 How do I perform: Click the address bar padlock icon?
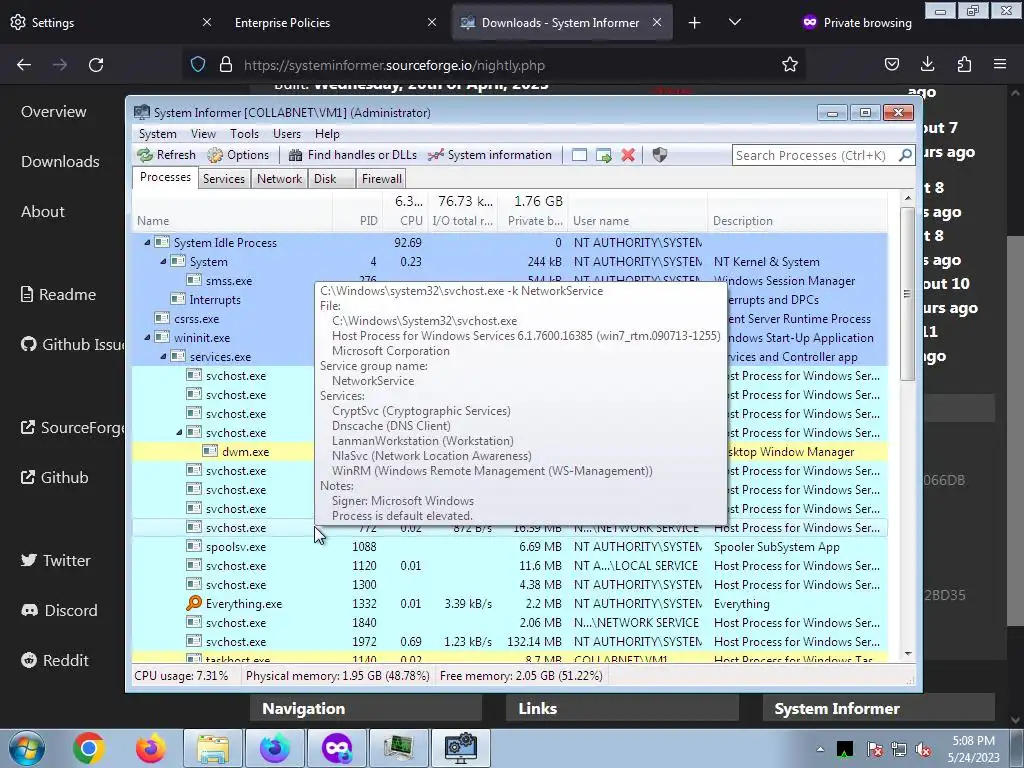pos(226,64)
